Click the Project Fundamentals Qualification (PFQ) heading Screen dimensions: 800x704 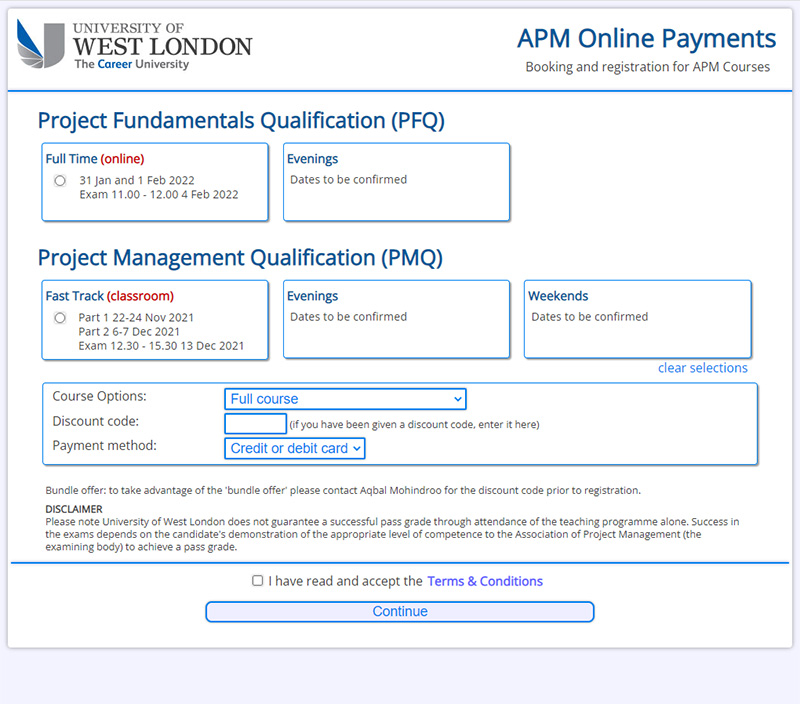241,121
